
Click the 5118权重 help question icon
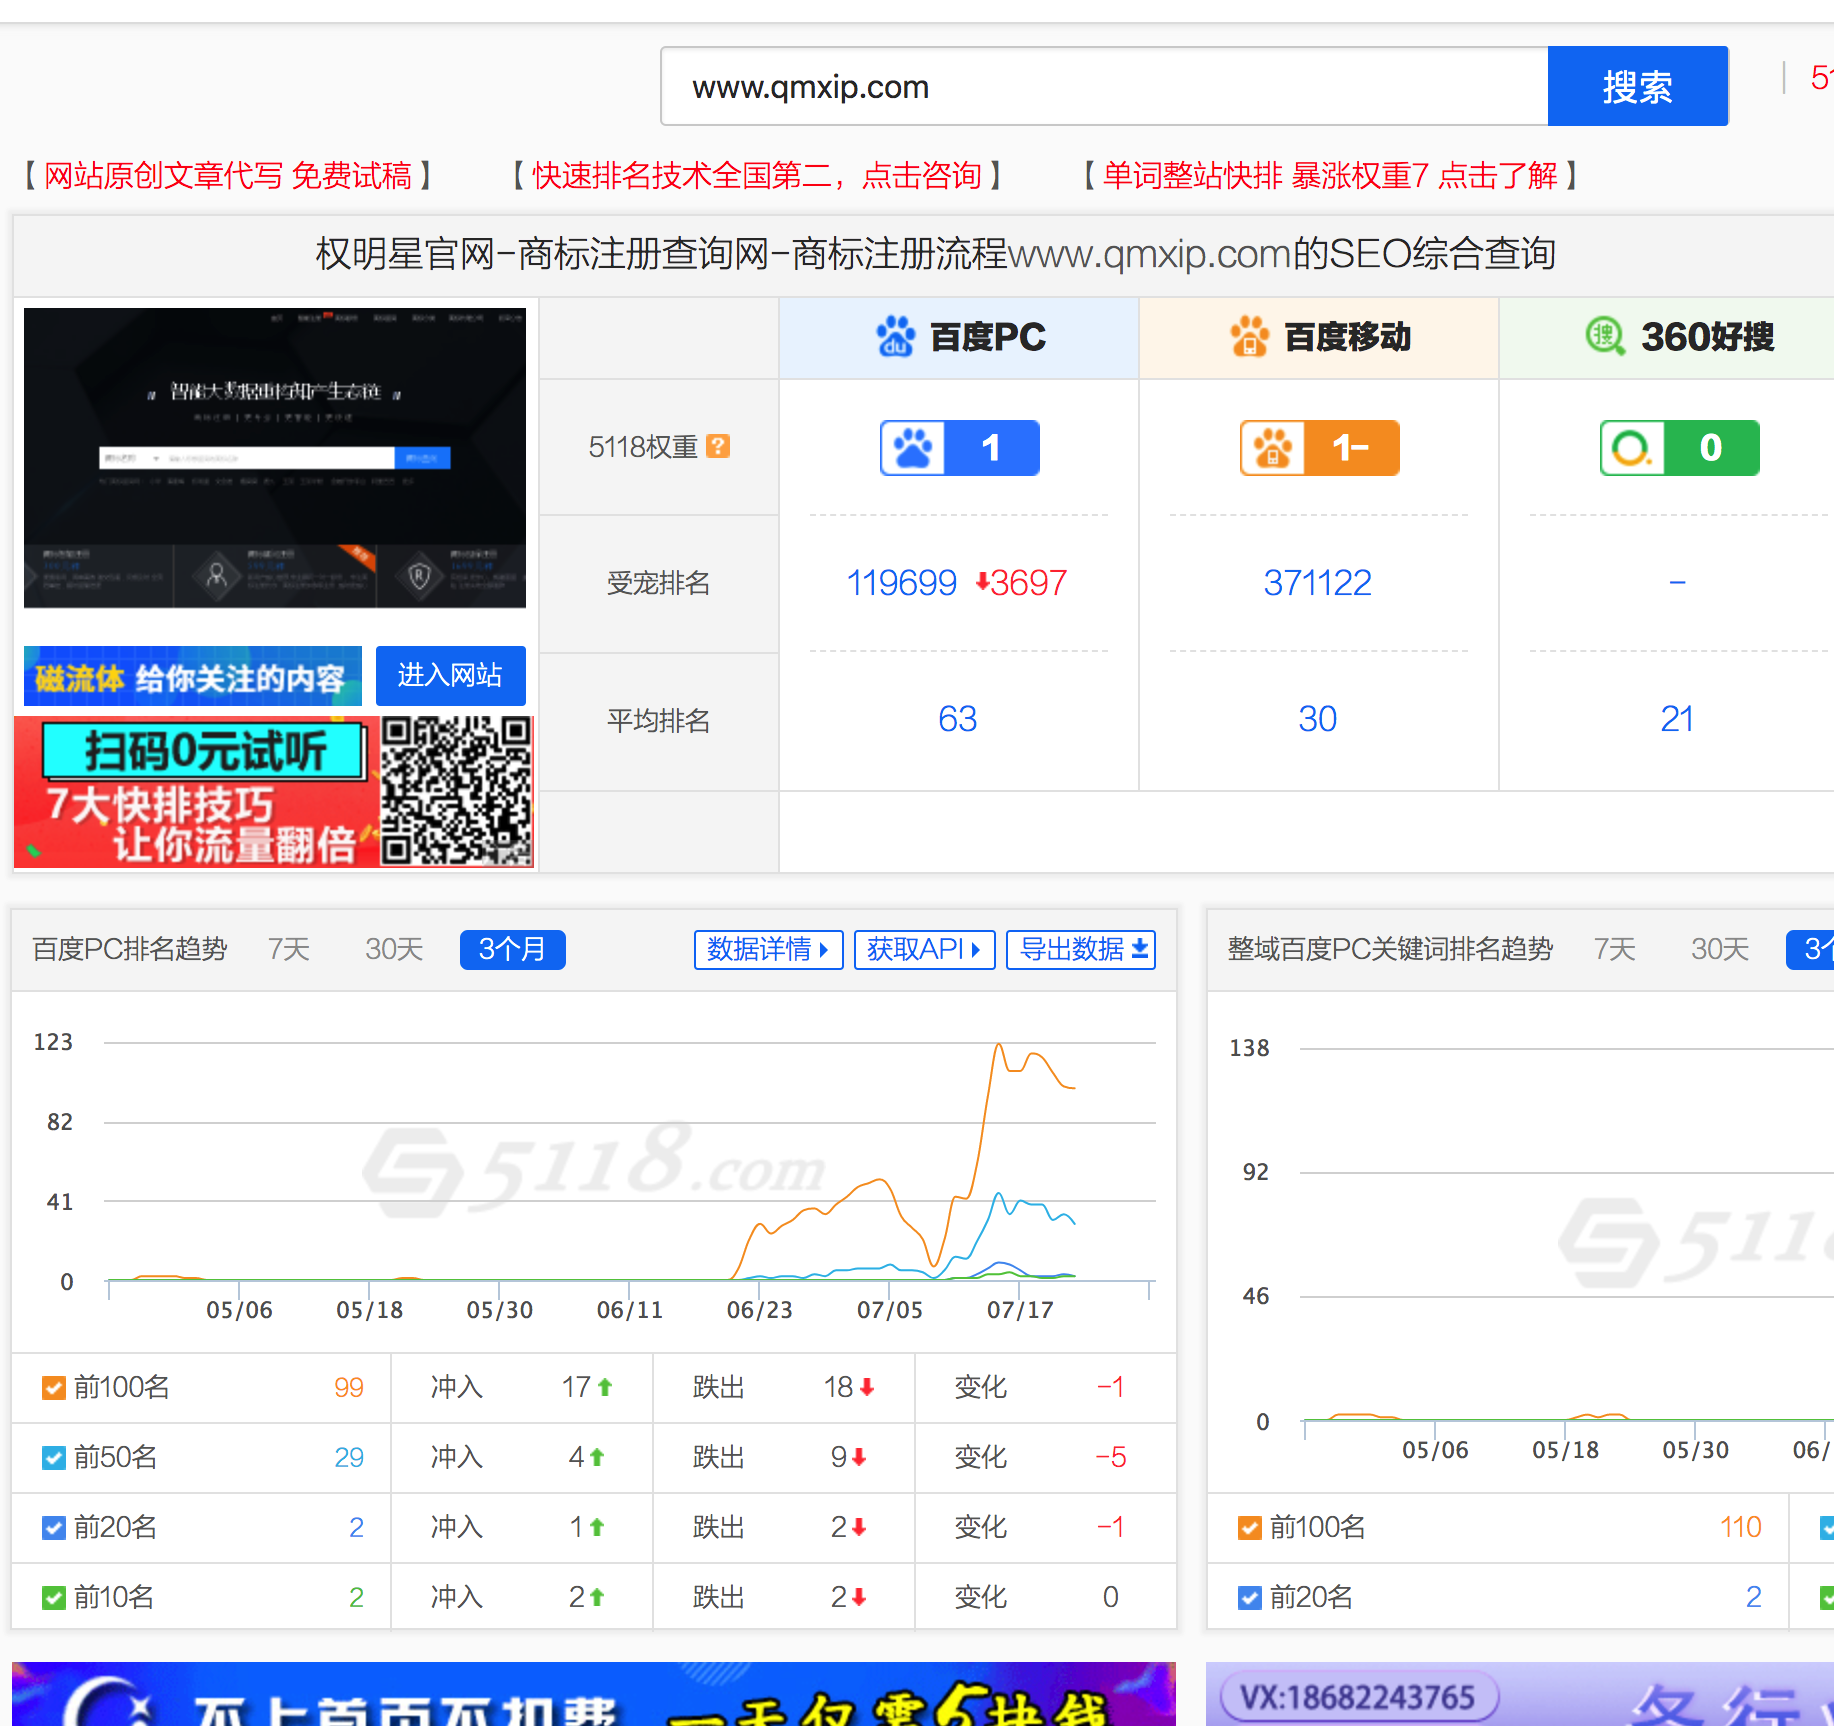click(x=718, y=446)
